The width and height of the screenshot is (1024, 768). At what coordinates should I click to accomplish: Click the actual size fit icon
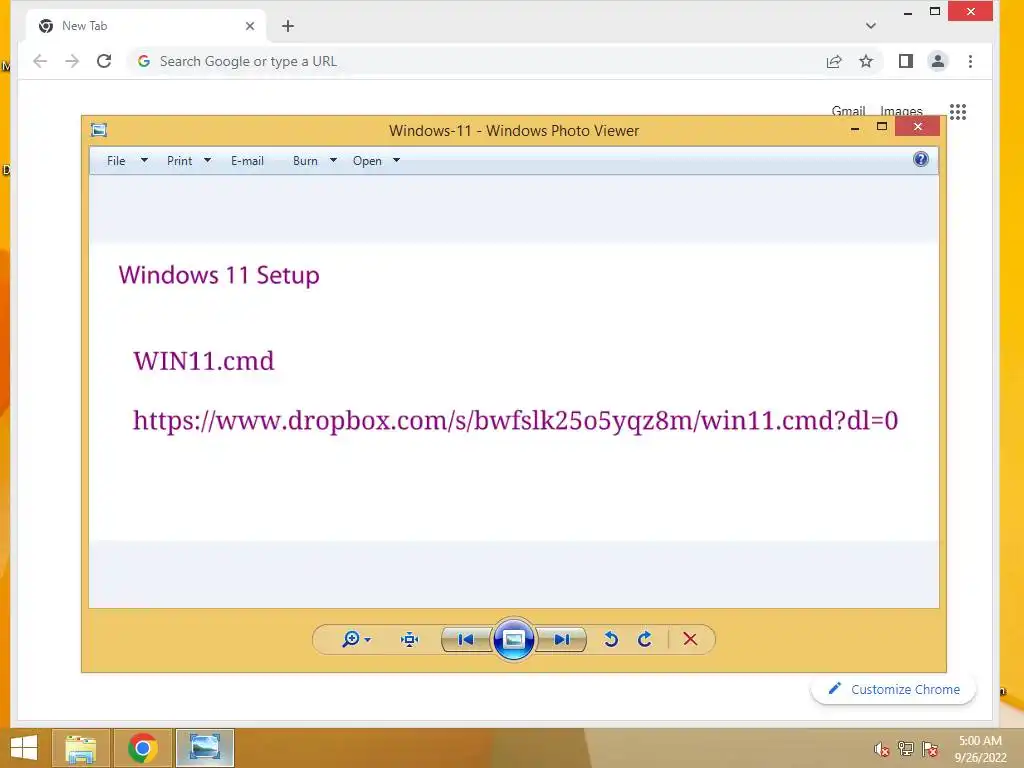409,639
